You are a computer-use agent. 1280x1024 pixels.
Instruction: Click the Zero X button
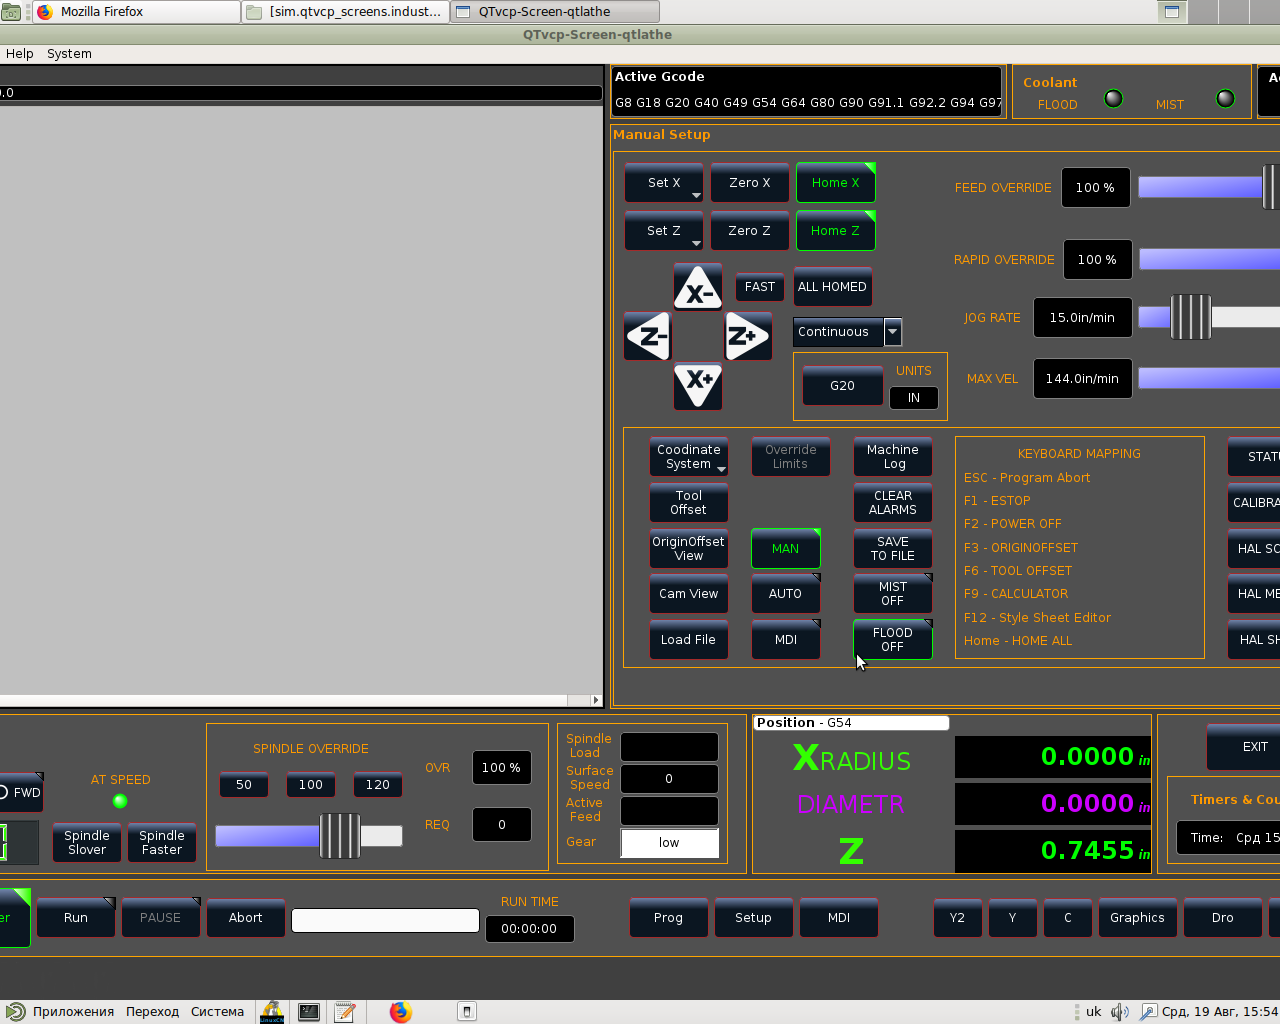pos(750,183)
